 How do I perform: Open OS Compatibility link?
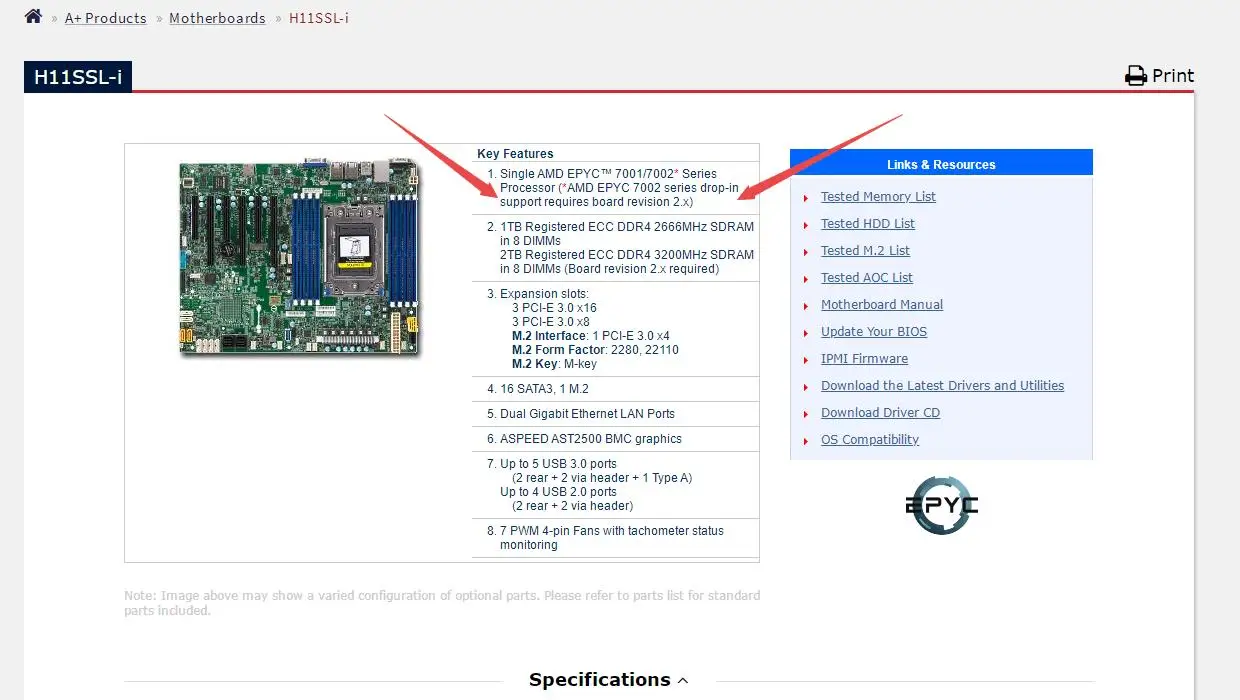pyautogui.click(x=869, y=440)
